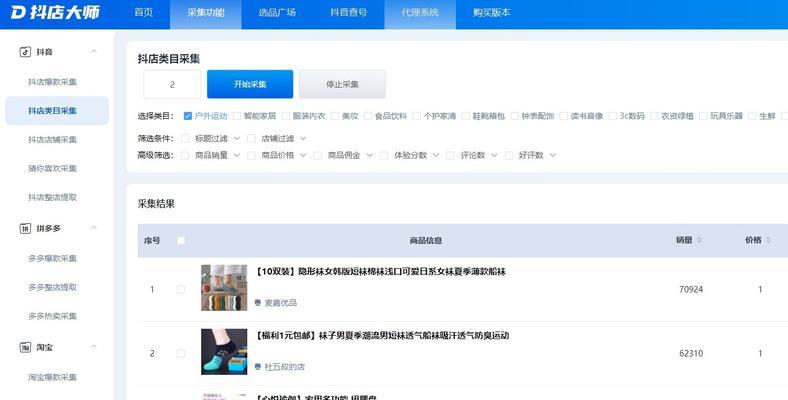Open 抖店整店提取 in sidebar

click(52, 197)
